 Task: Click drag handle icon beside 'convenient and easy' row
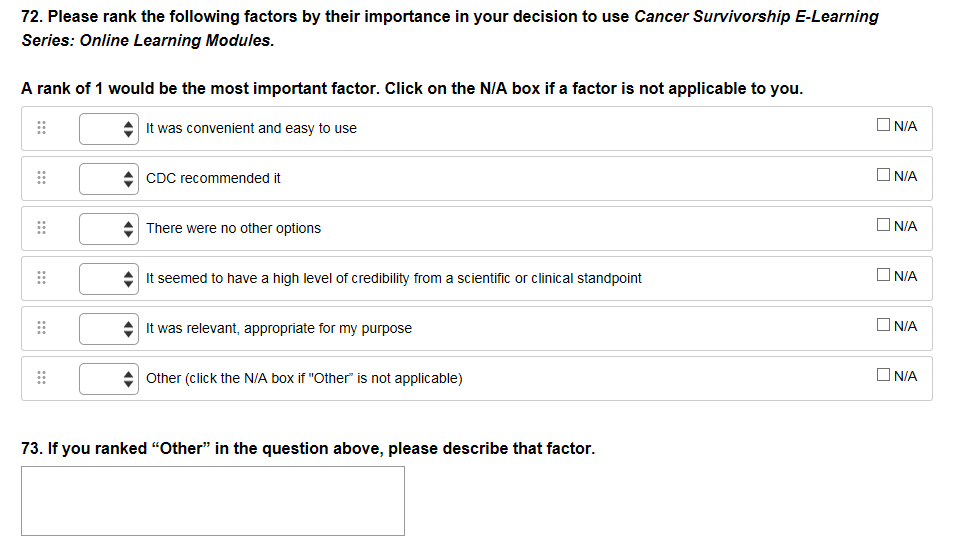pyautogui.click(x=42, y=128)
